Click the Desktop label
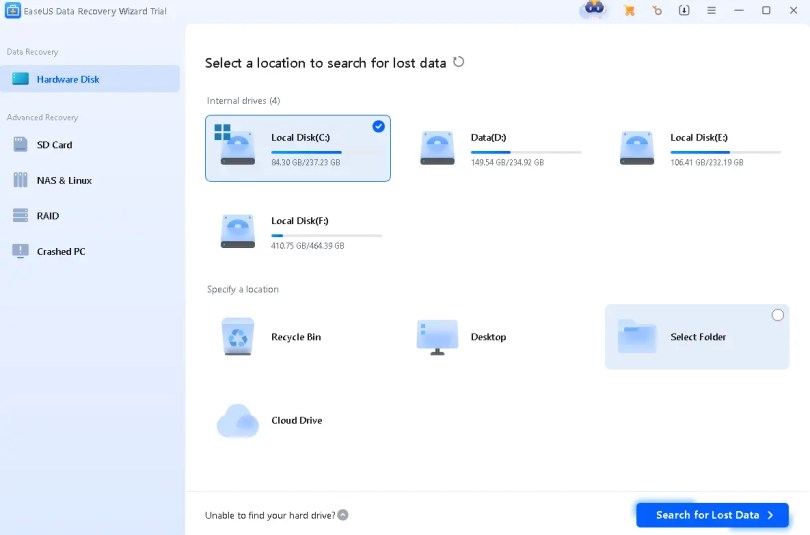The width and height of the screenshot is (810, 535). [488, 337]
